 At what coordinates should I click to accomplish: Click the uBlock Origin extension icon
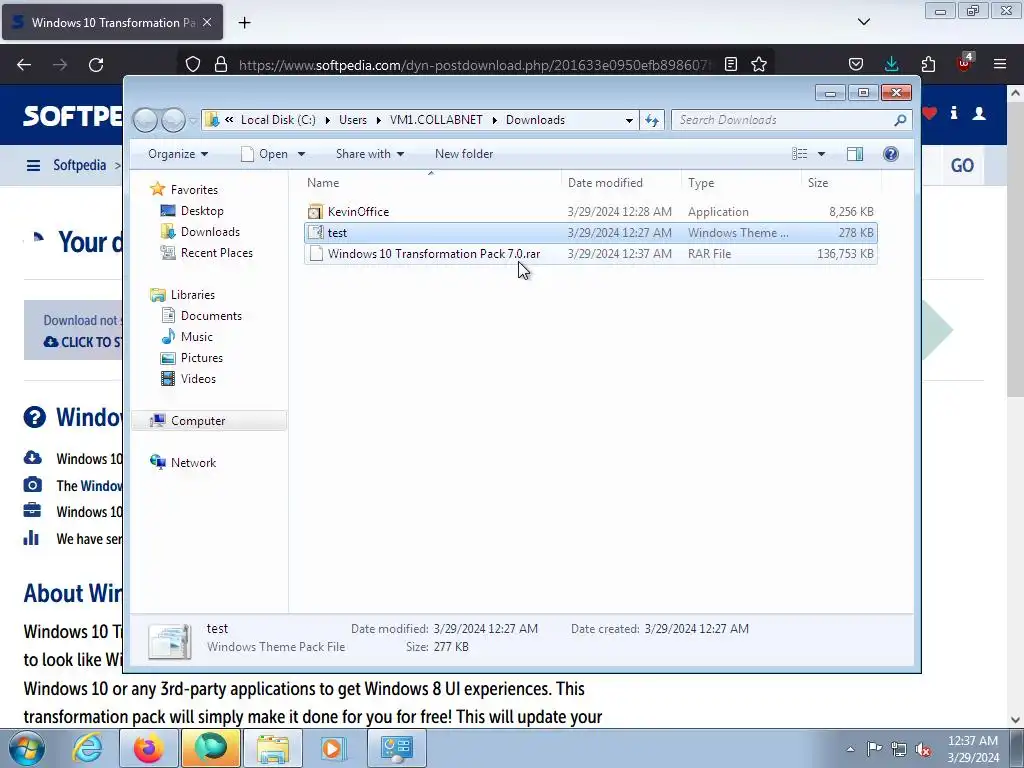point(965,63)
